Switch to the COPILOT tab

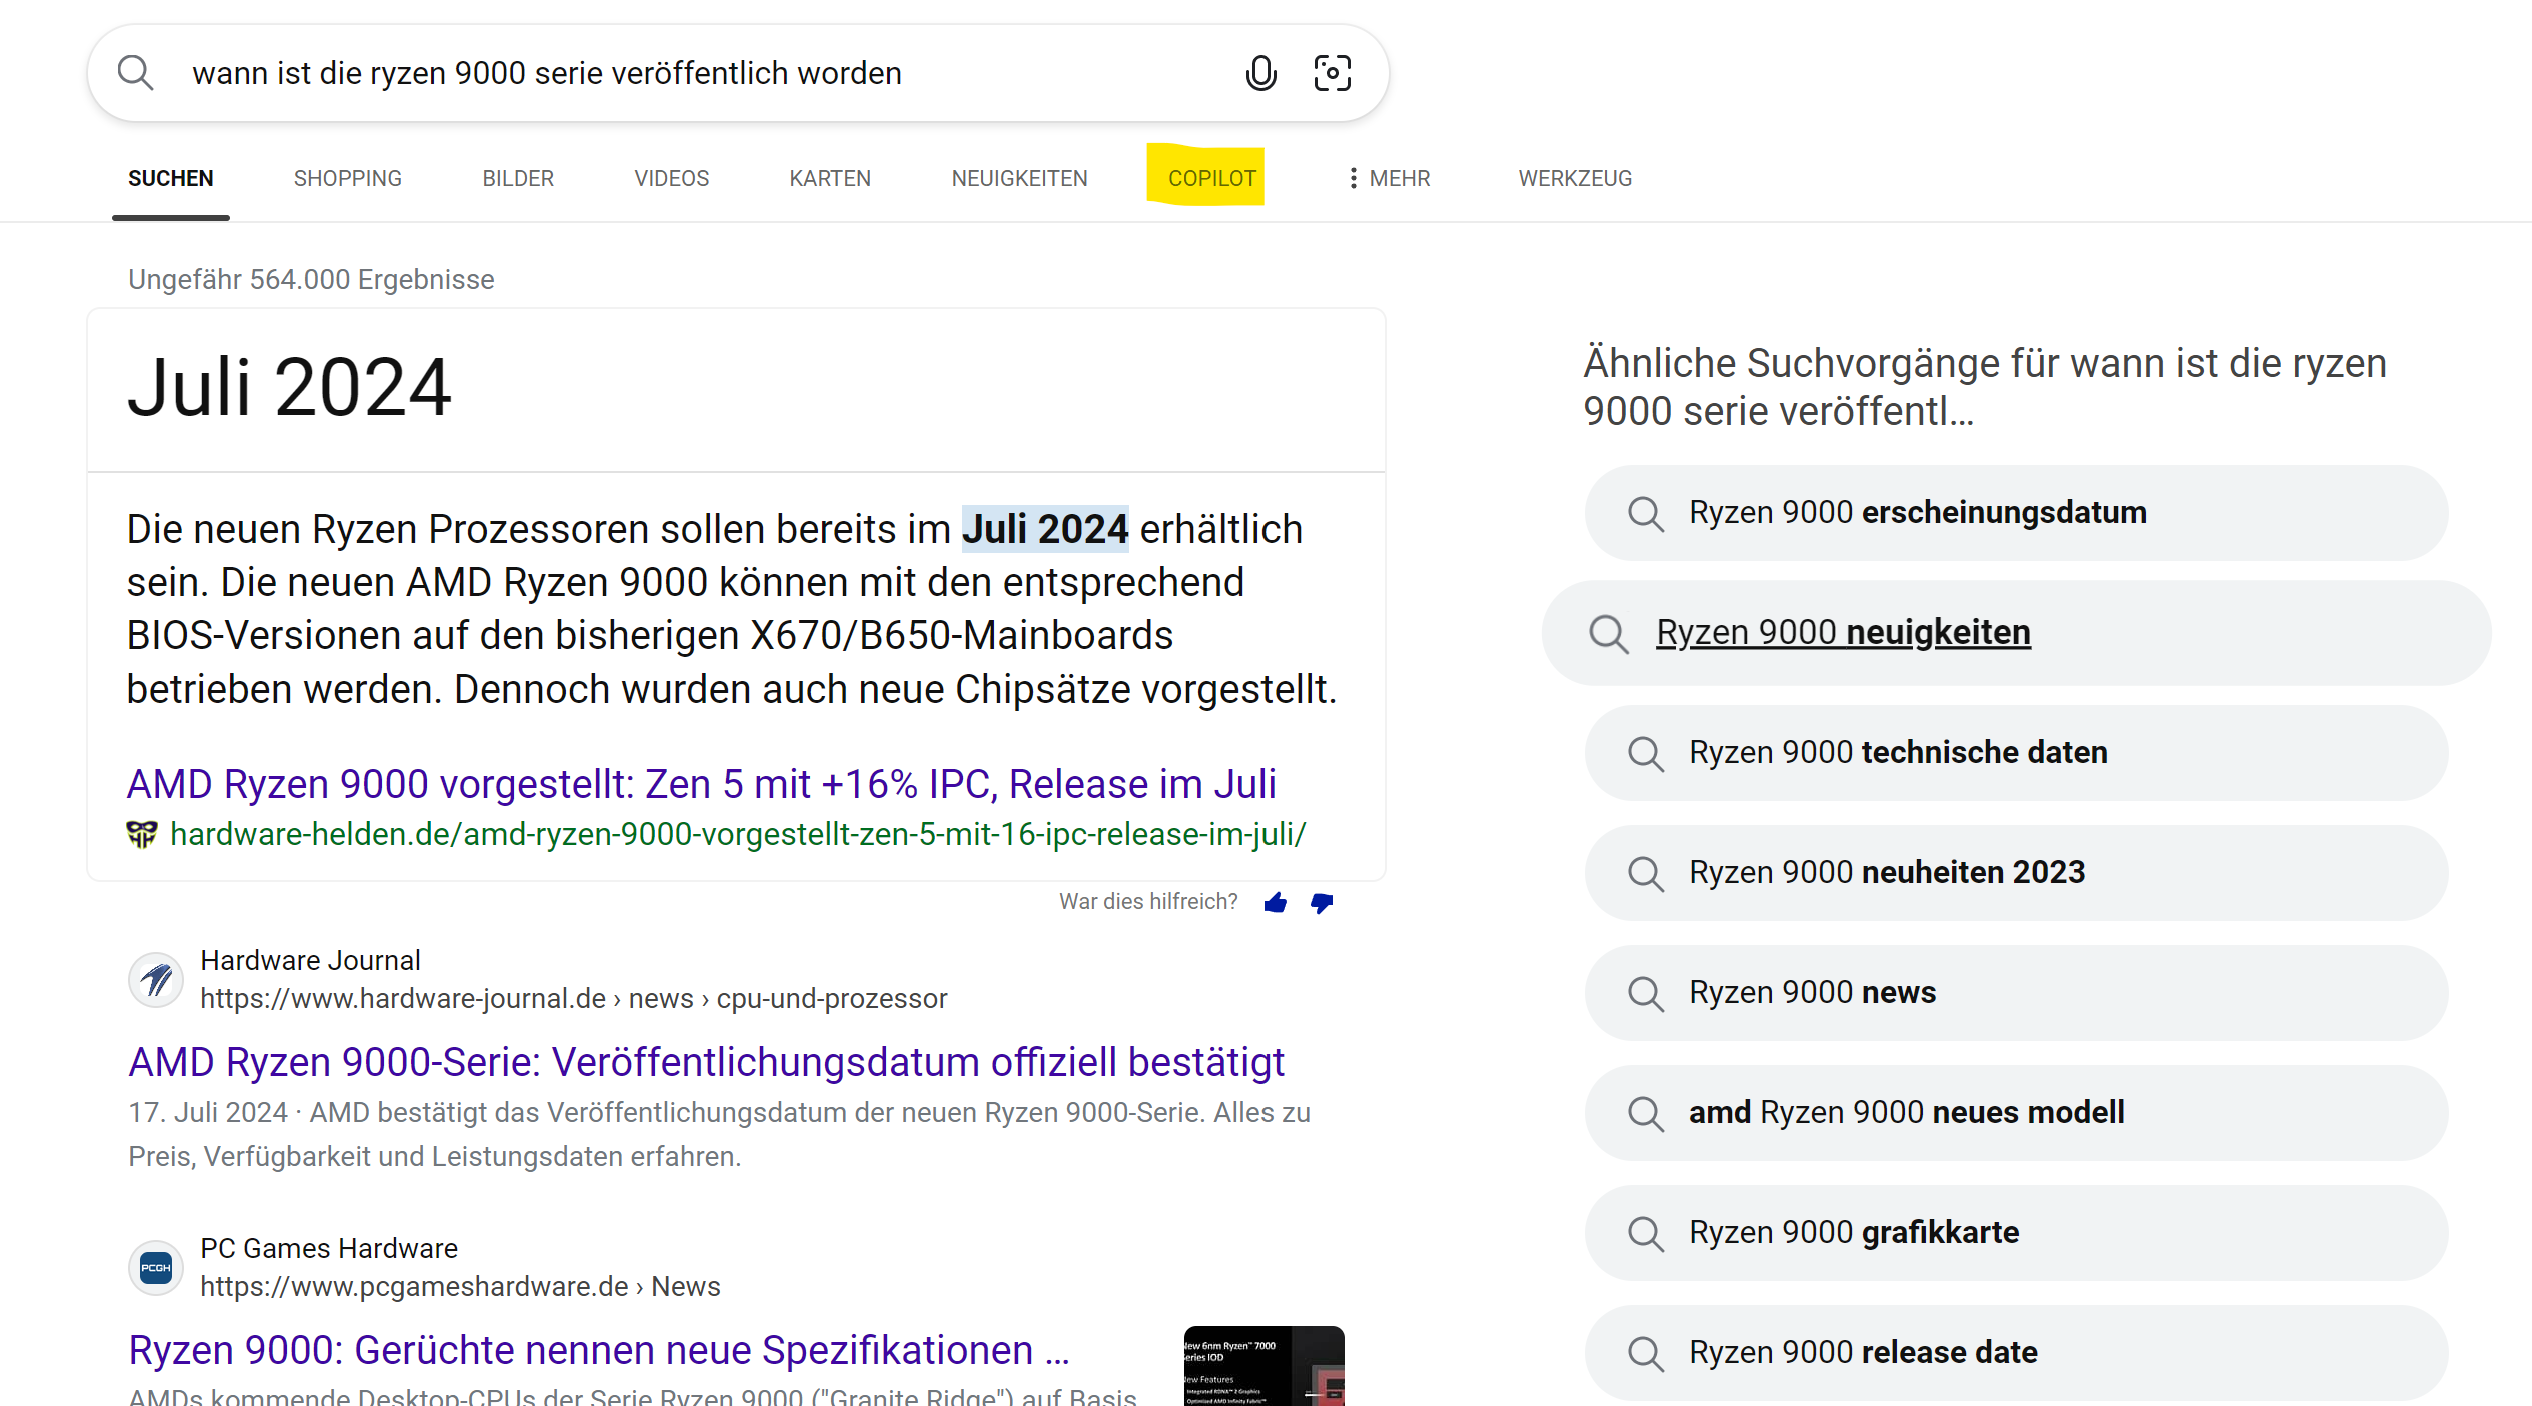1211,178
